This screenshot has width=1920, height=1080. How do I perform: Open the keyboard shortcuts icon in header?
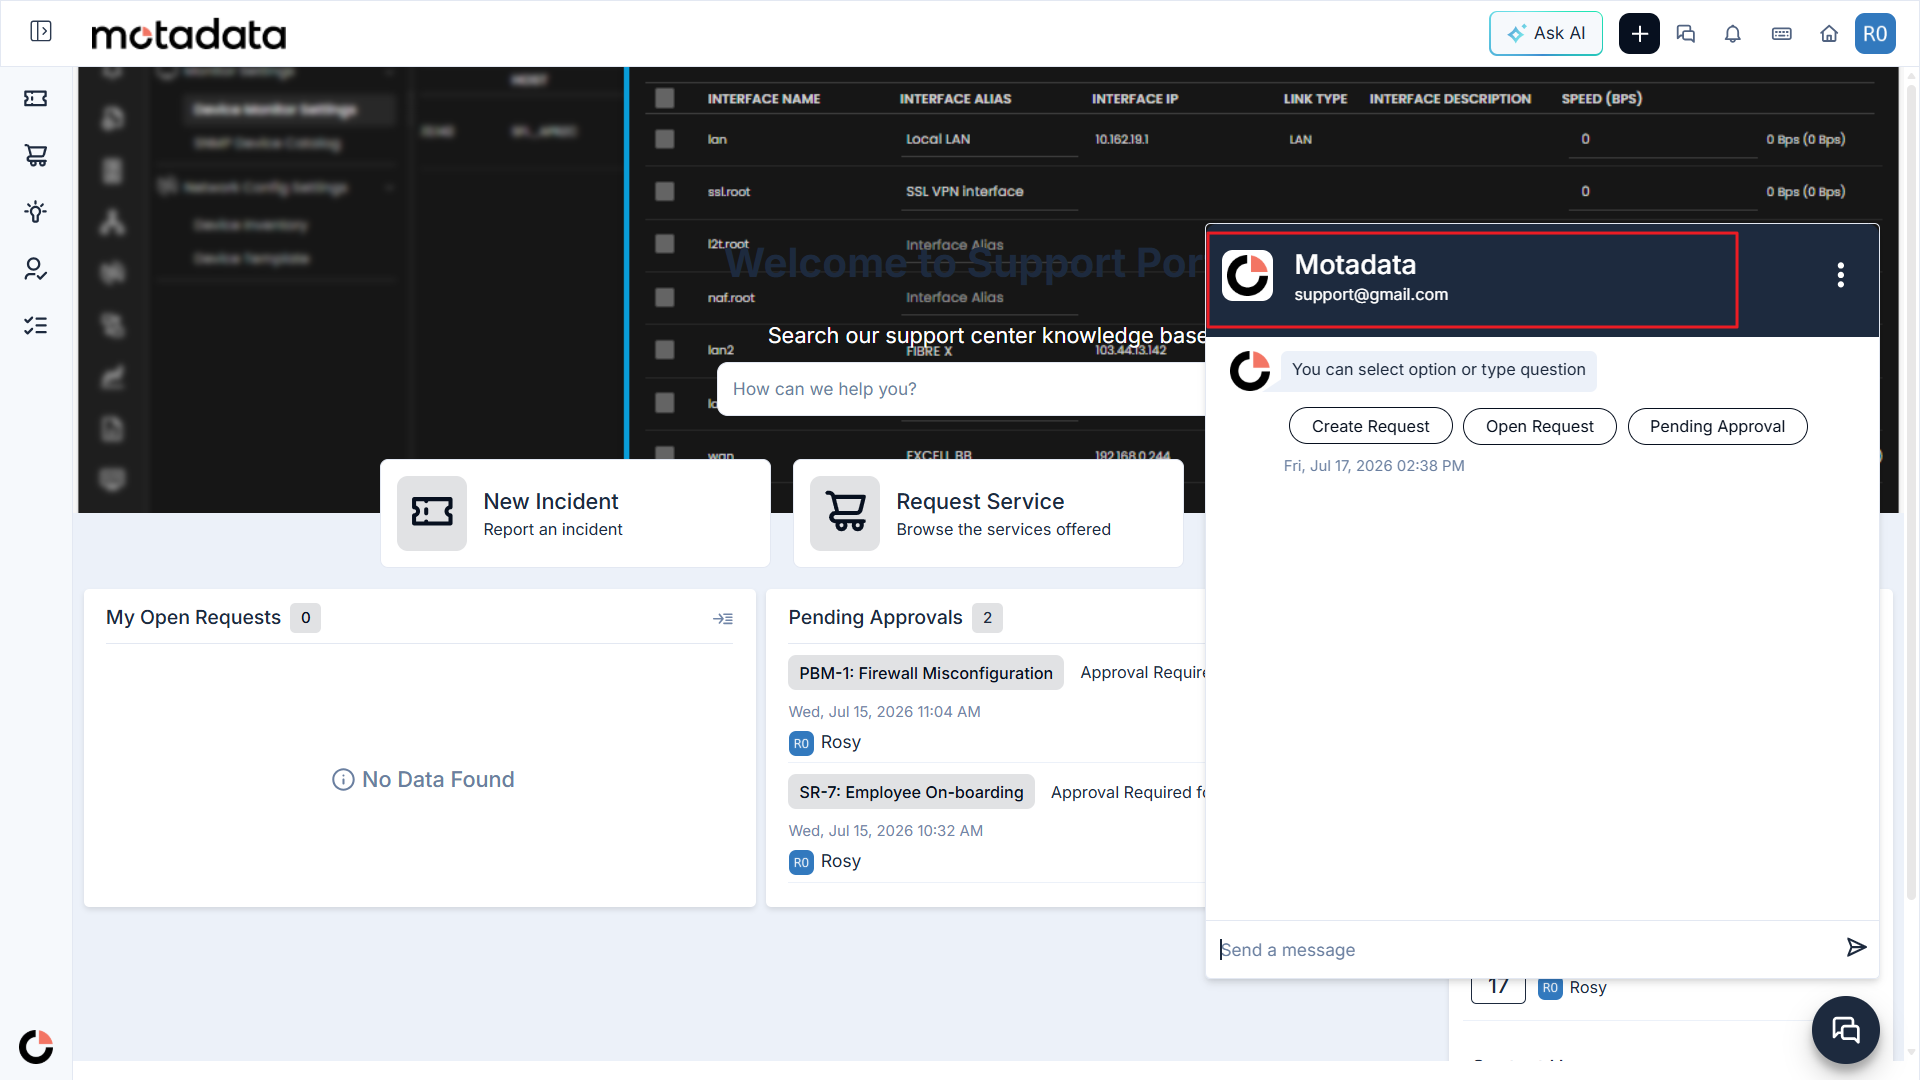coord(1782,34)
